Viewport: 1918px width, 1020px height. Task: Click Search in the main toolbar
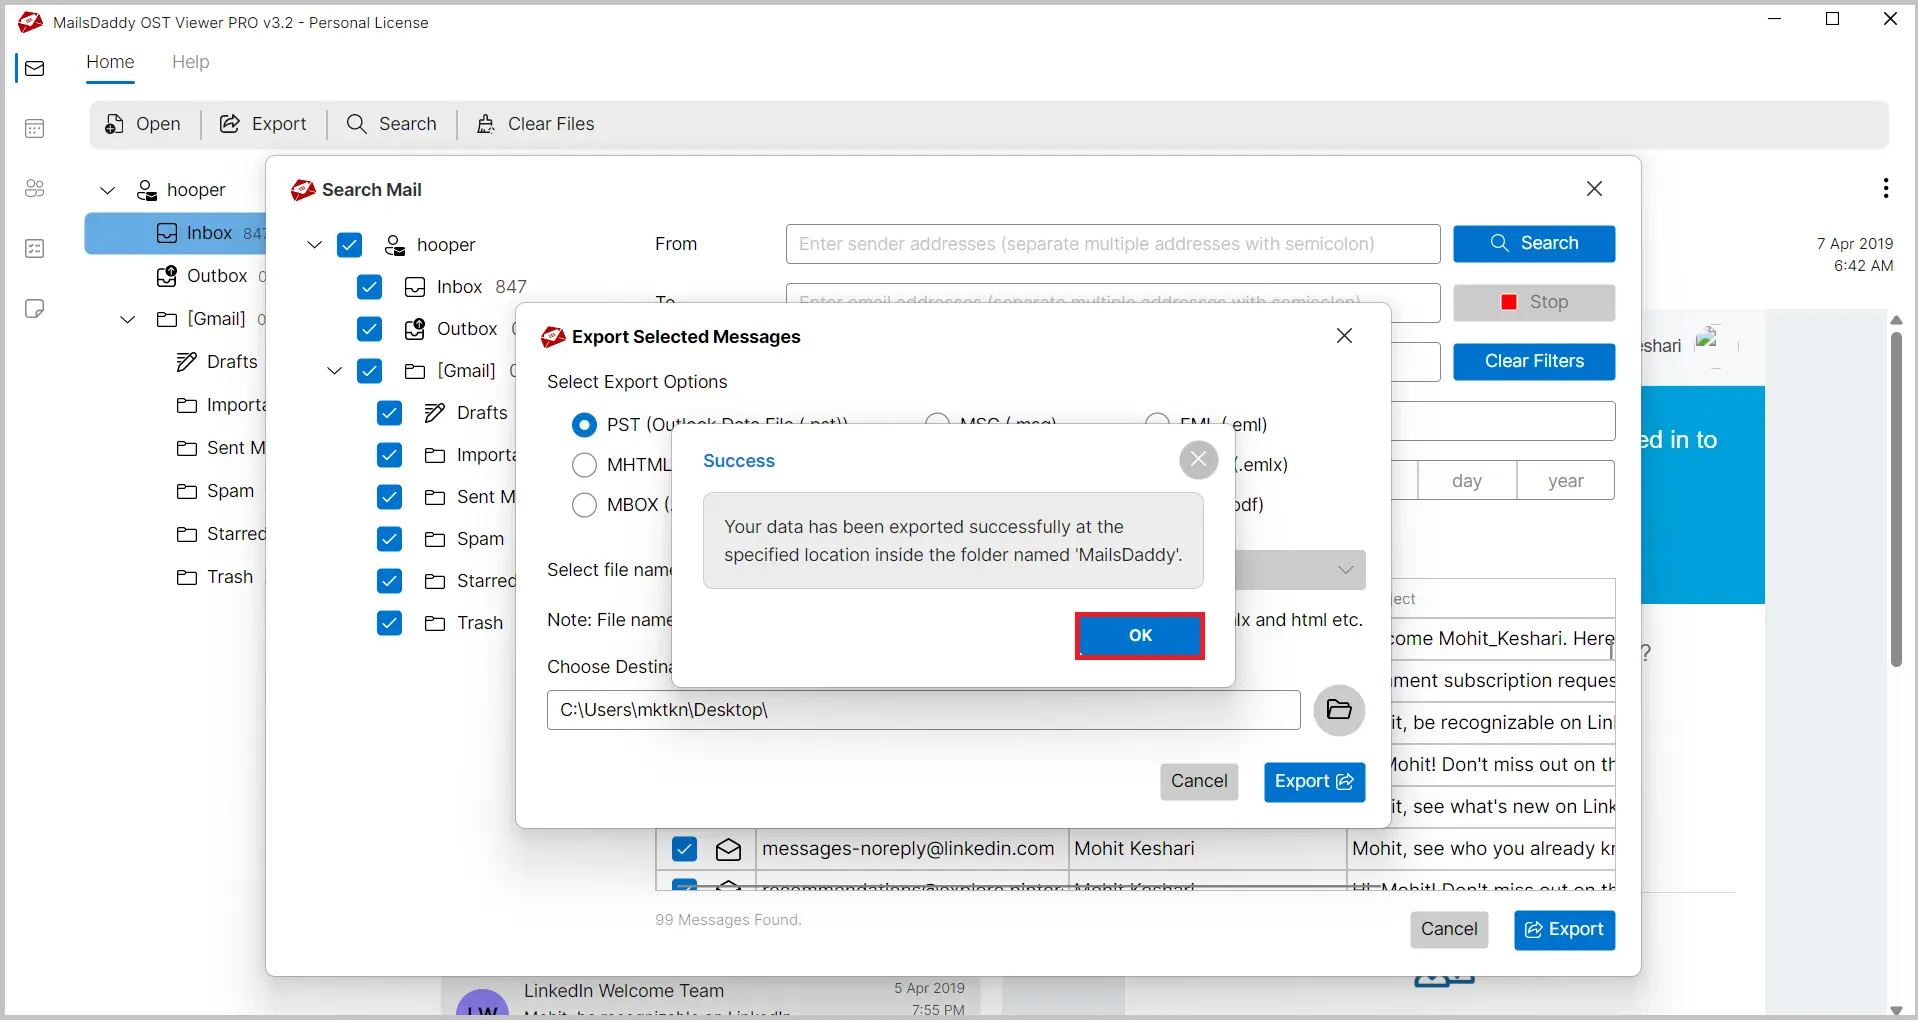pyautogui.click(x=391, y=124)
